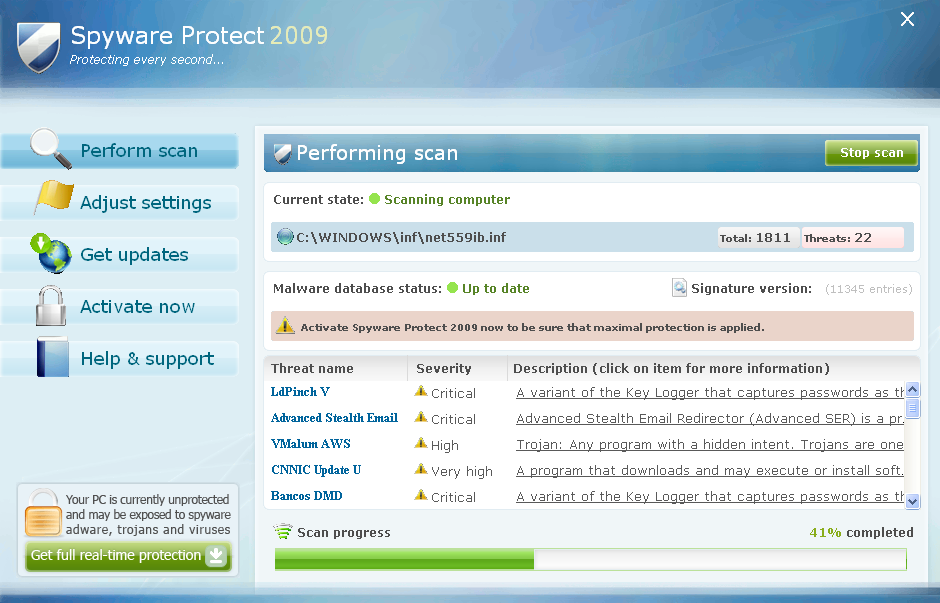The height and width of the screenshot is (603, 940).
Task: Click the padlock Activate now icon
Action: pos(50,306)
